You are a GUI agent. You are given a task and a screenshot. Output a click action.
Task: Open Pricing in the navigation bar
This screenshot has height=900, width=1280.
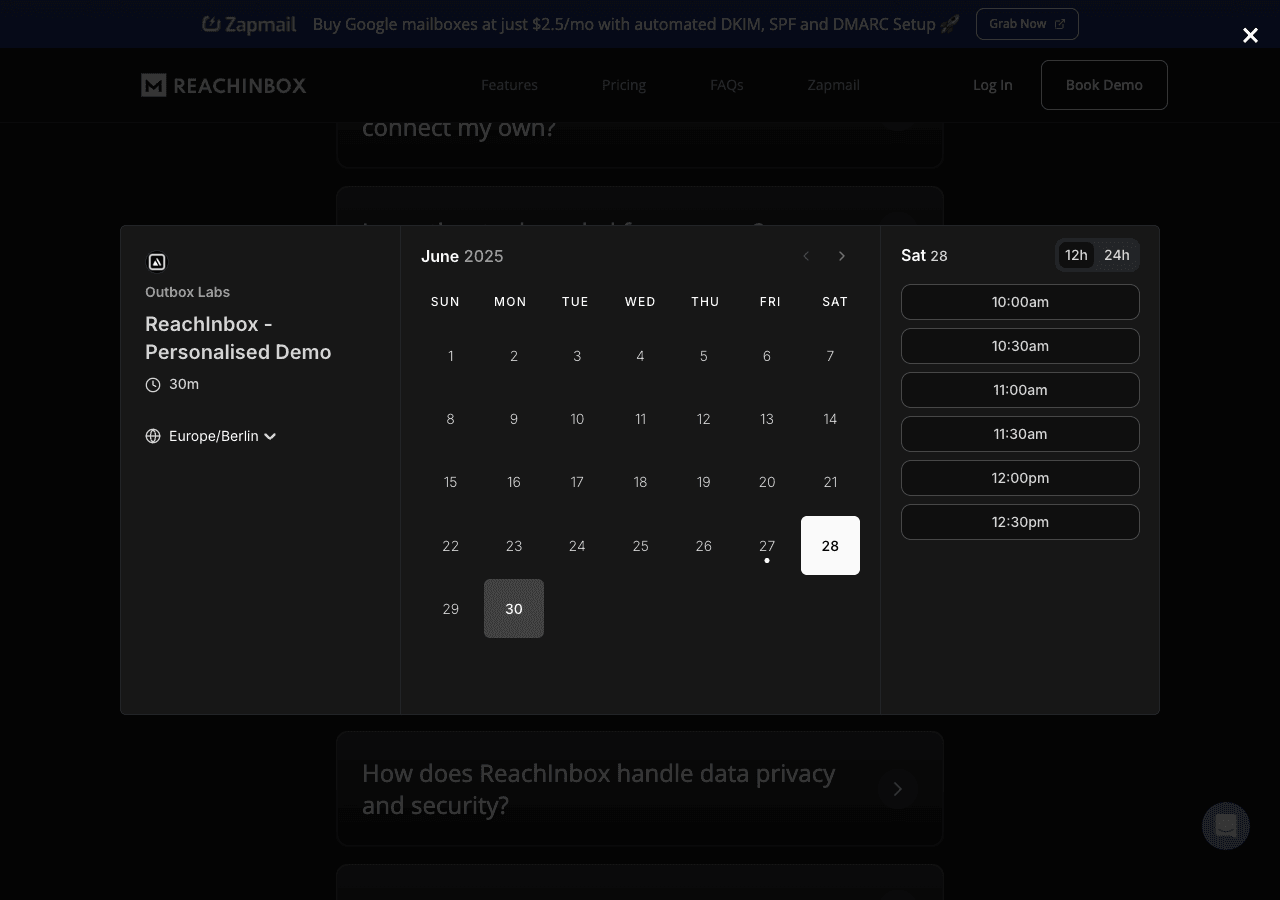click(x=624, y=85)
